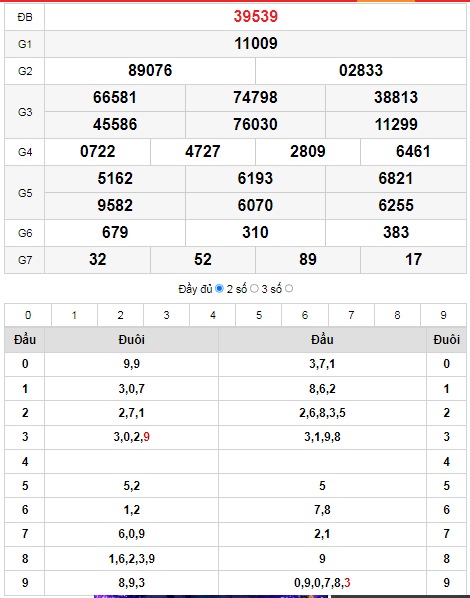The image size is (470, 598).
Task: Click the special prize number 39539
Action: (x=256, y=16)
